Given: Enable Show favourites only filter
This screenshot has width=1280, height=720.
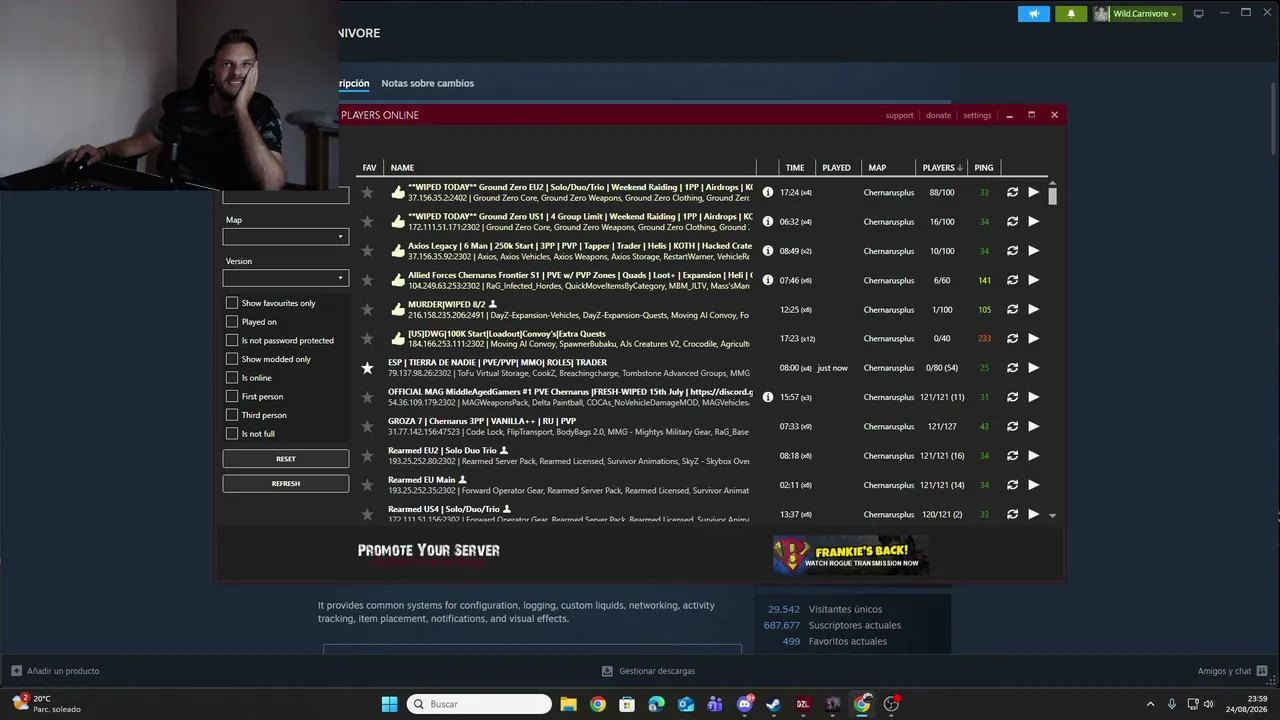Looking at the screenshot, I should point(232,303).
